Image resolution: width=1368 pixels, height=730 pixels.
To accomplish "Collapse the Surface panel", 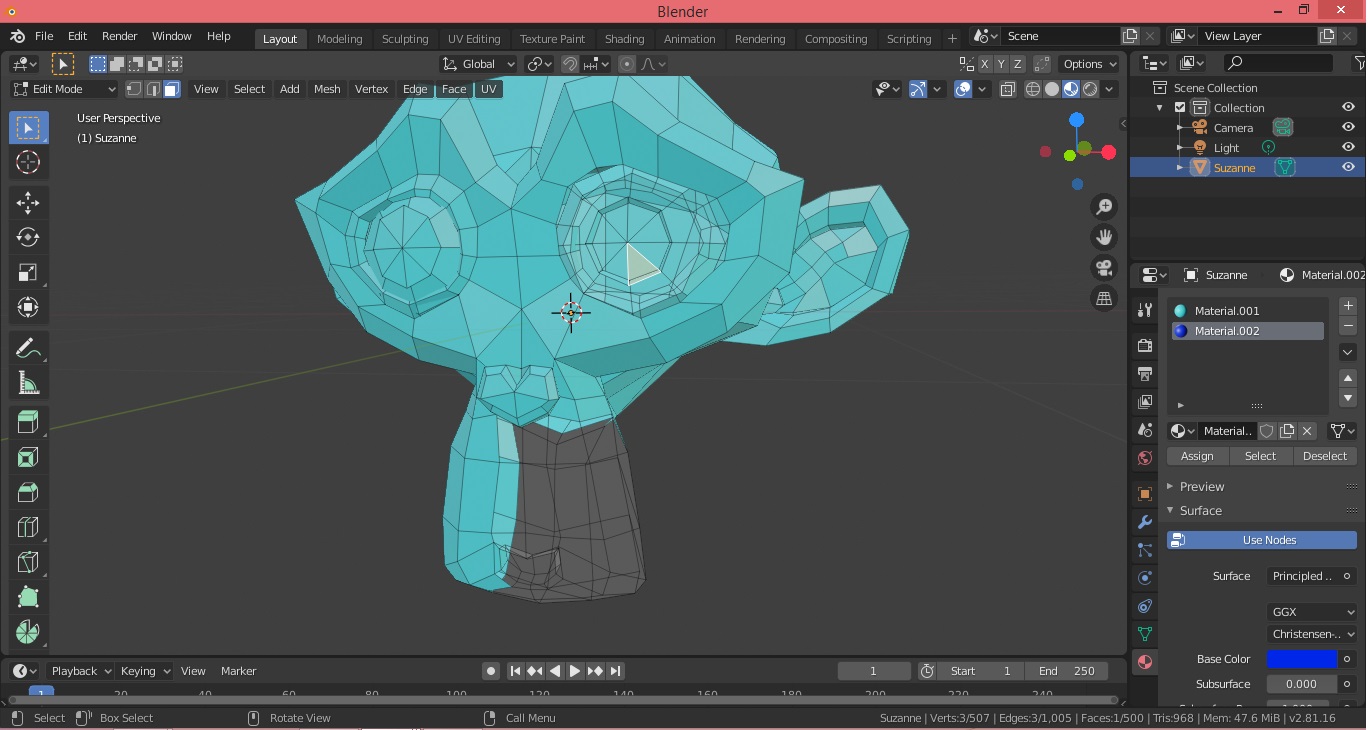I will (1200, 511).
